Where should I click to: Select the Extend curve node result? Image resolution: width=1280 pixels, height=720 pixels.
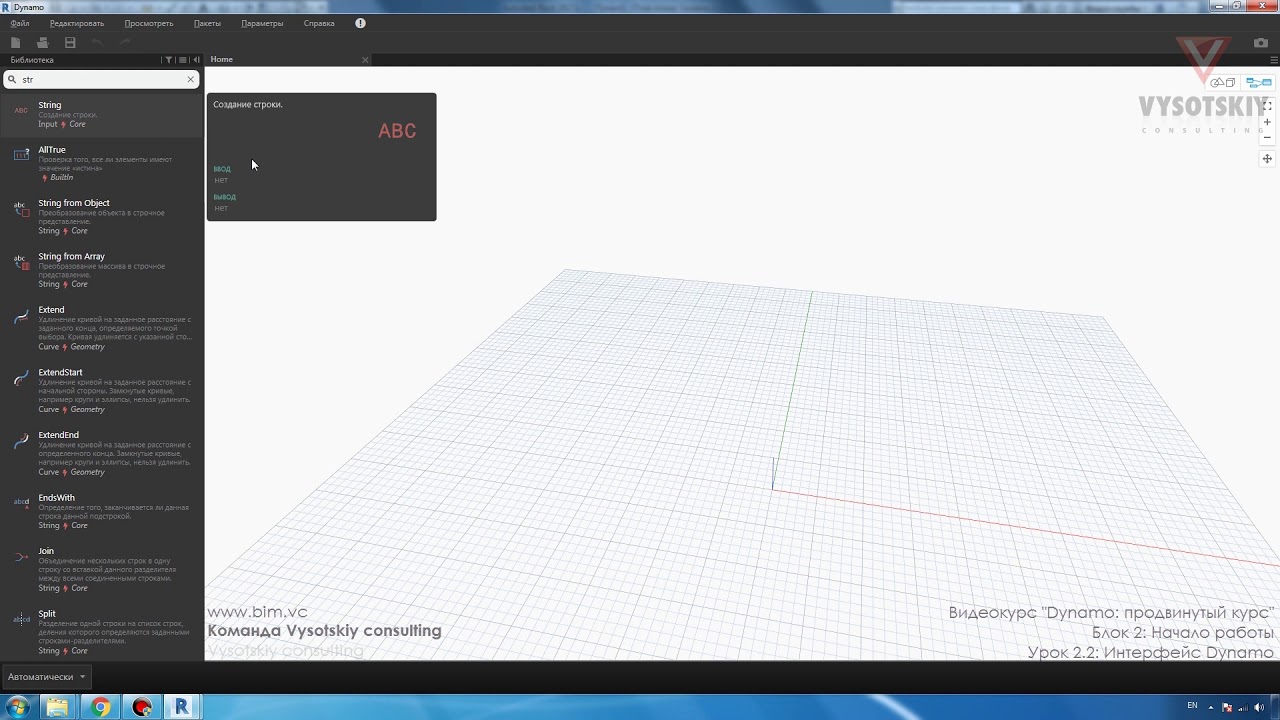pos(102,327)
